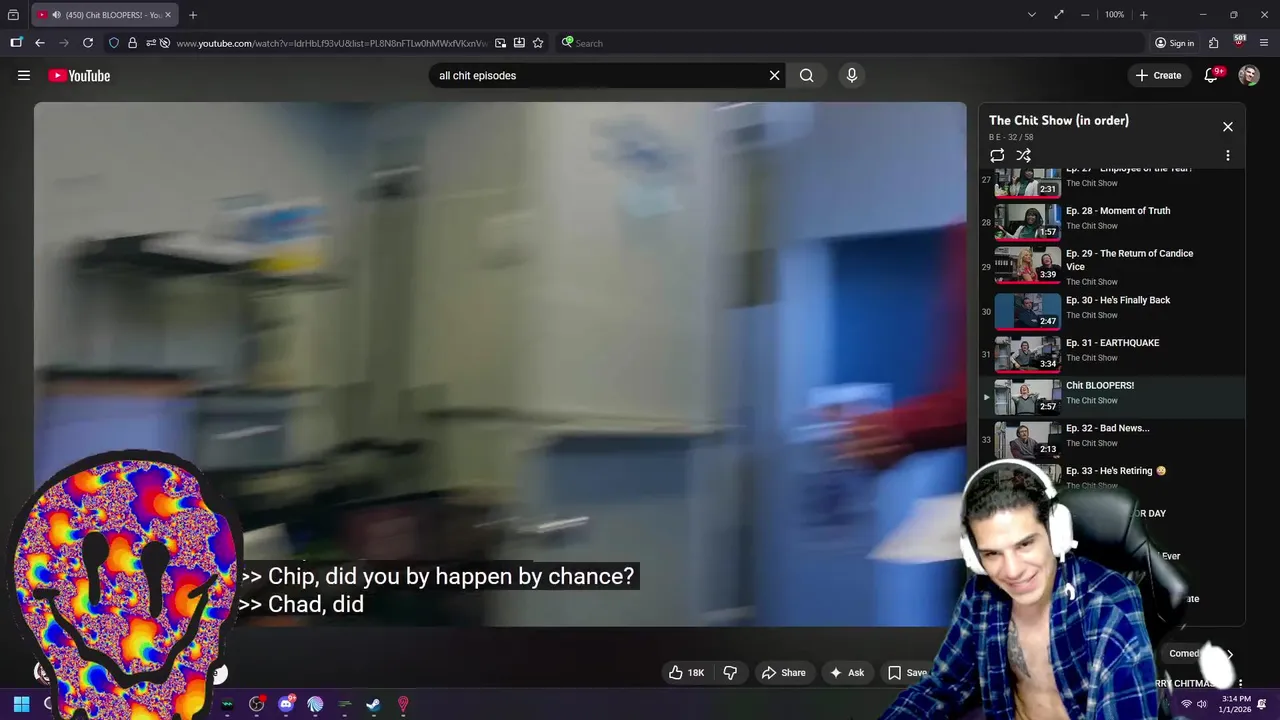Screen dimensions: 1280x720
Task: Open Ep. 33 - He's Retiring
Action: coord(1116,471)
